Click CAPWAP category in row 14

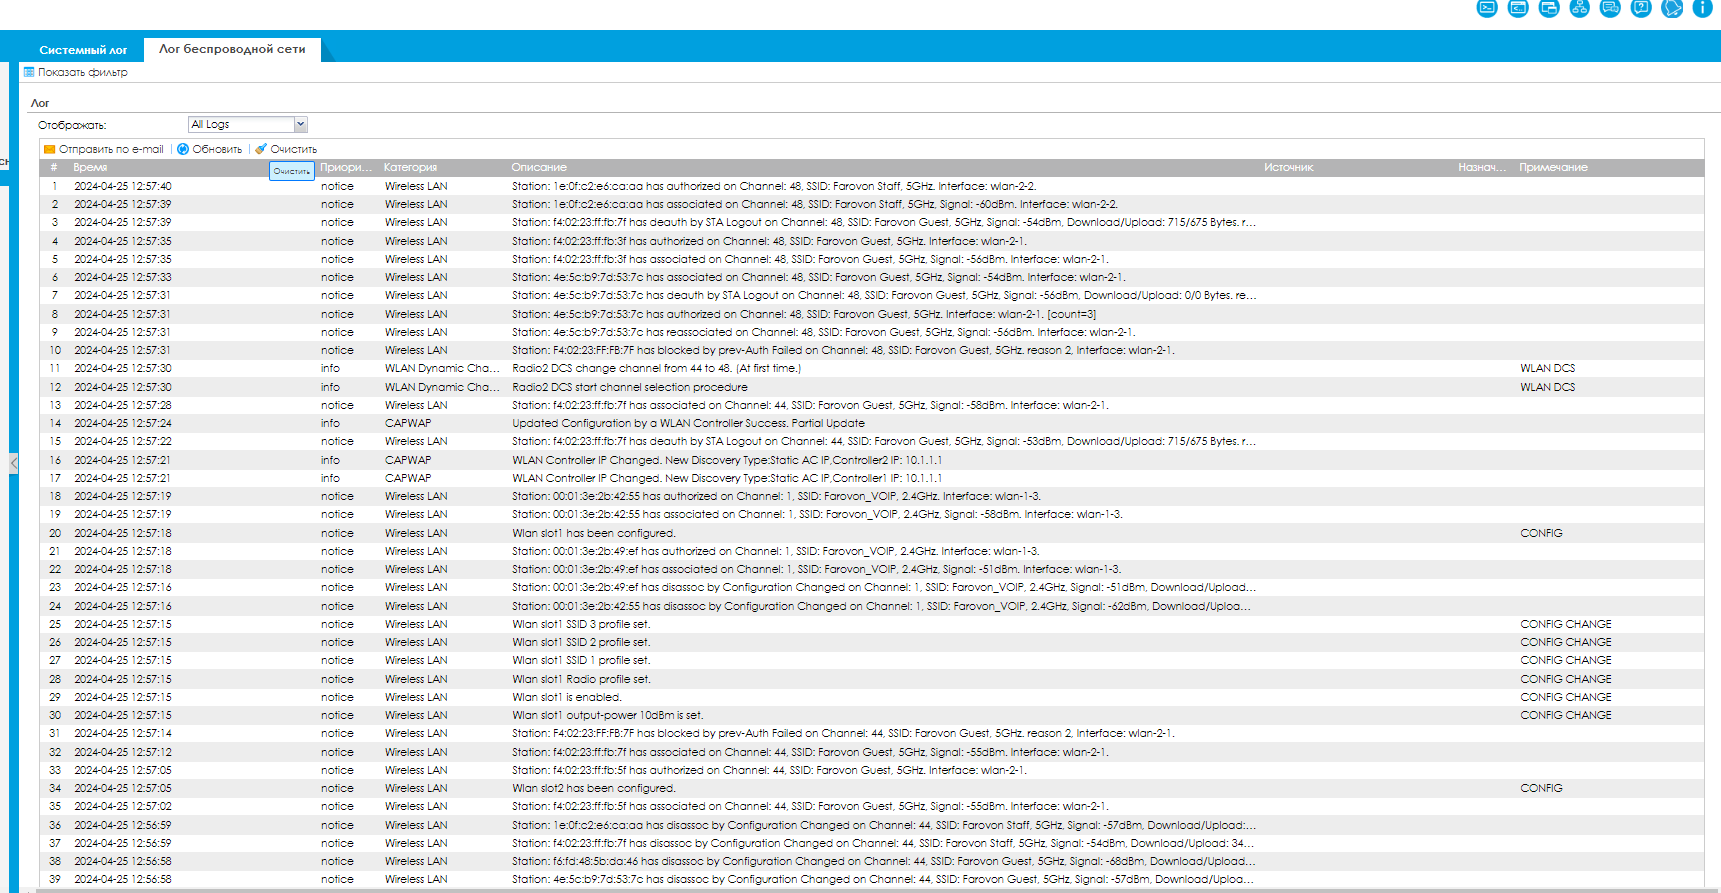click(x=408, y=423)
